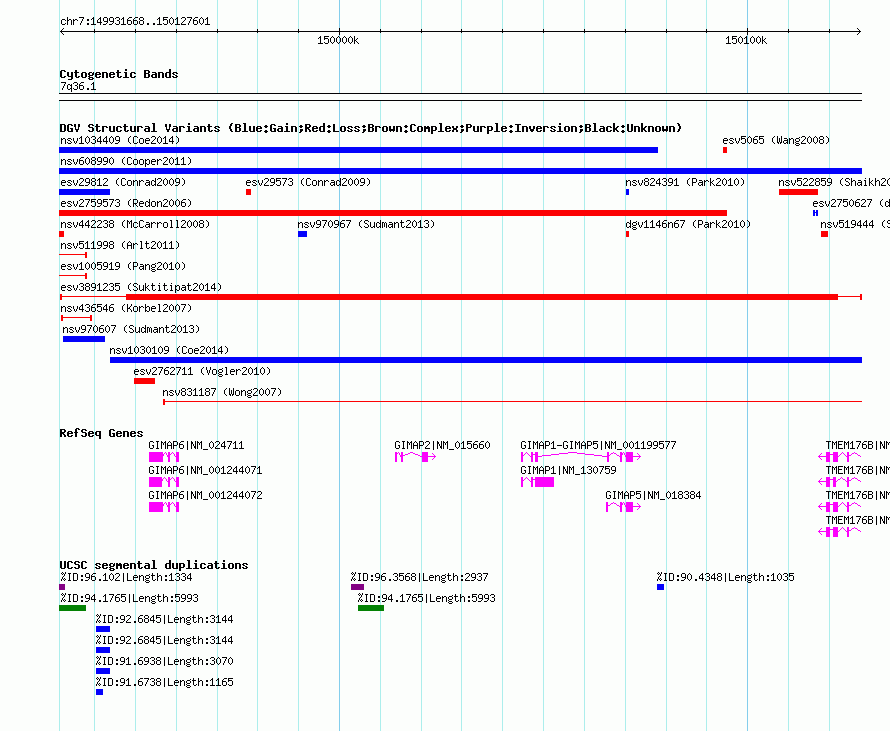
Task: Open the esv3891235 (Suktitipat2014) variant label
Action: [141, 287]
